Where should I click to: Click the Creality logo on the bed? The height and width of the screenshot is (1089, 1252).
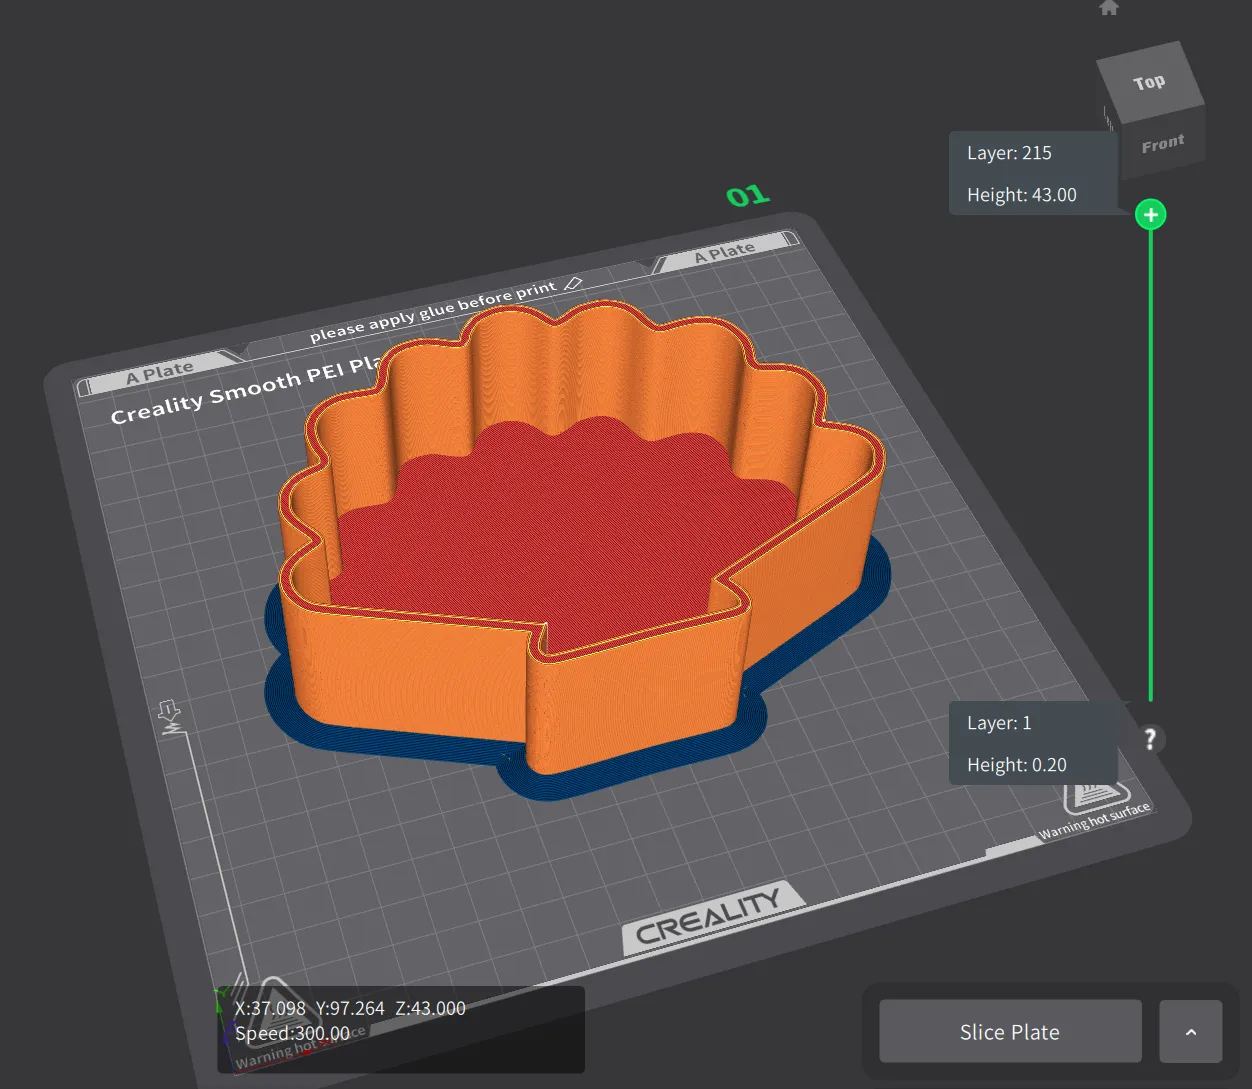(x=708, y=917)
